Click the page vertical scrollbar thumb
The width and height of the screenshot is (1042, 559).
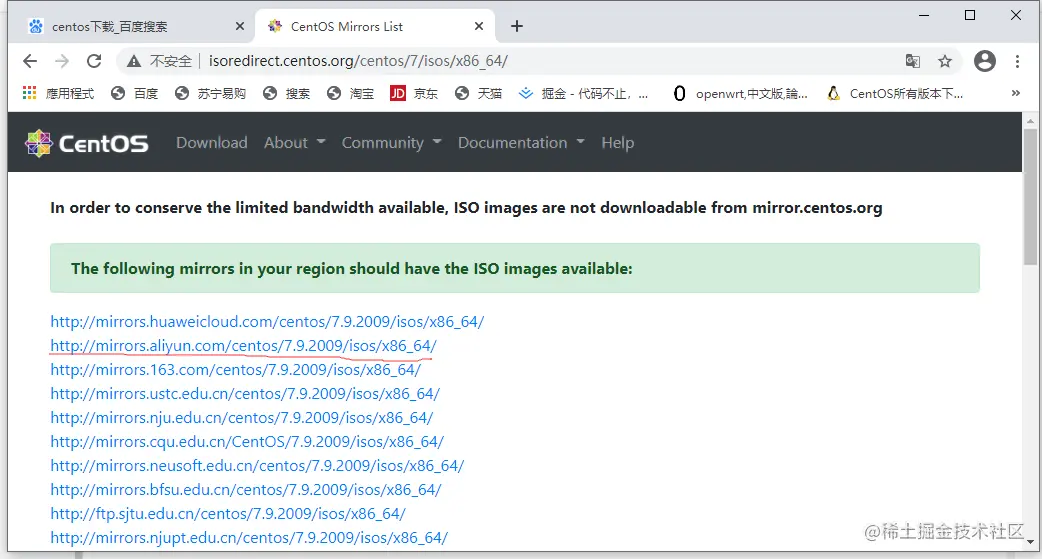pyautogui.click(x=1030, y=197)
